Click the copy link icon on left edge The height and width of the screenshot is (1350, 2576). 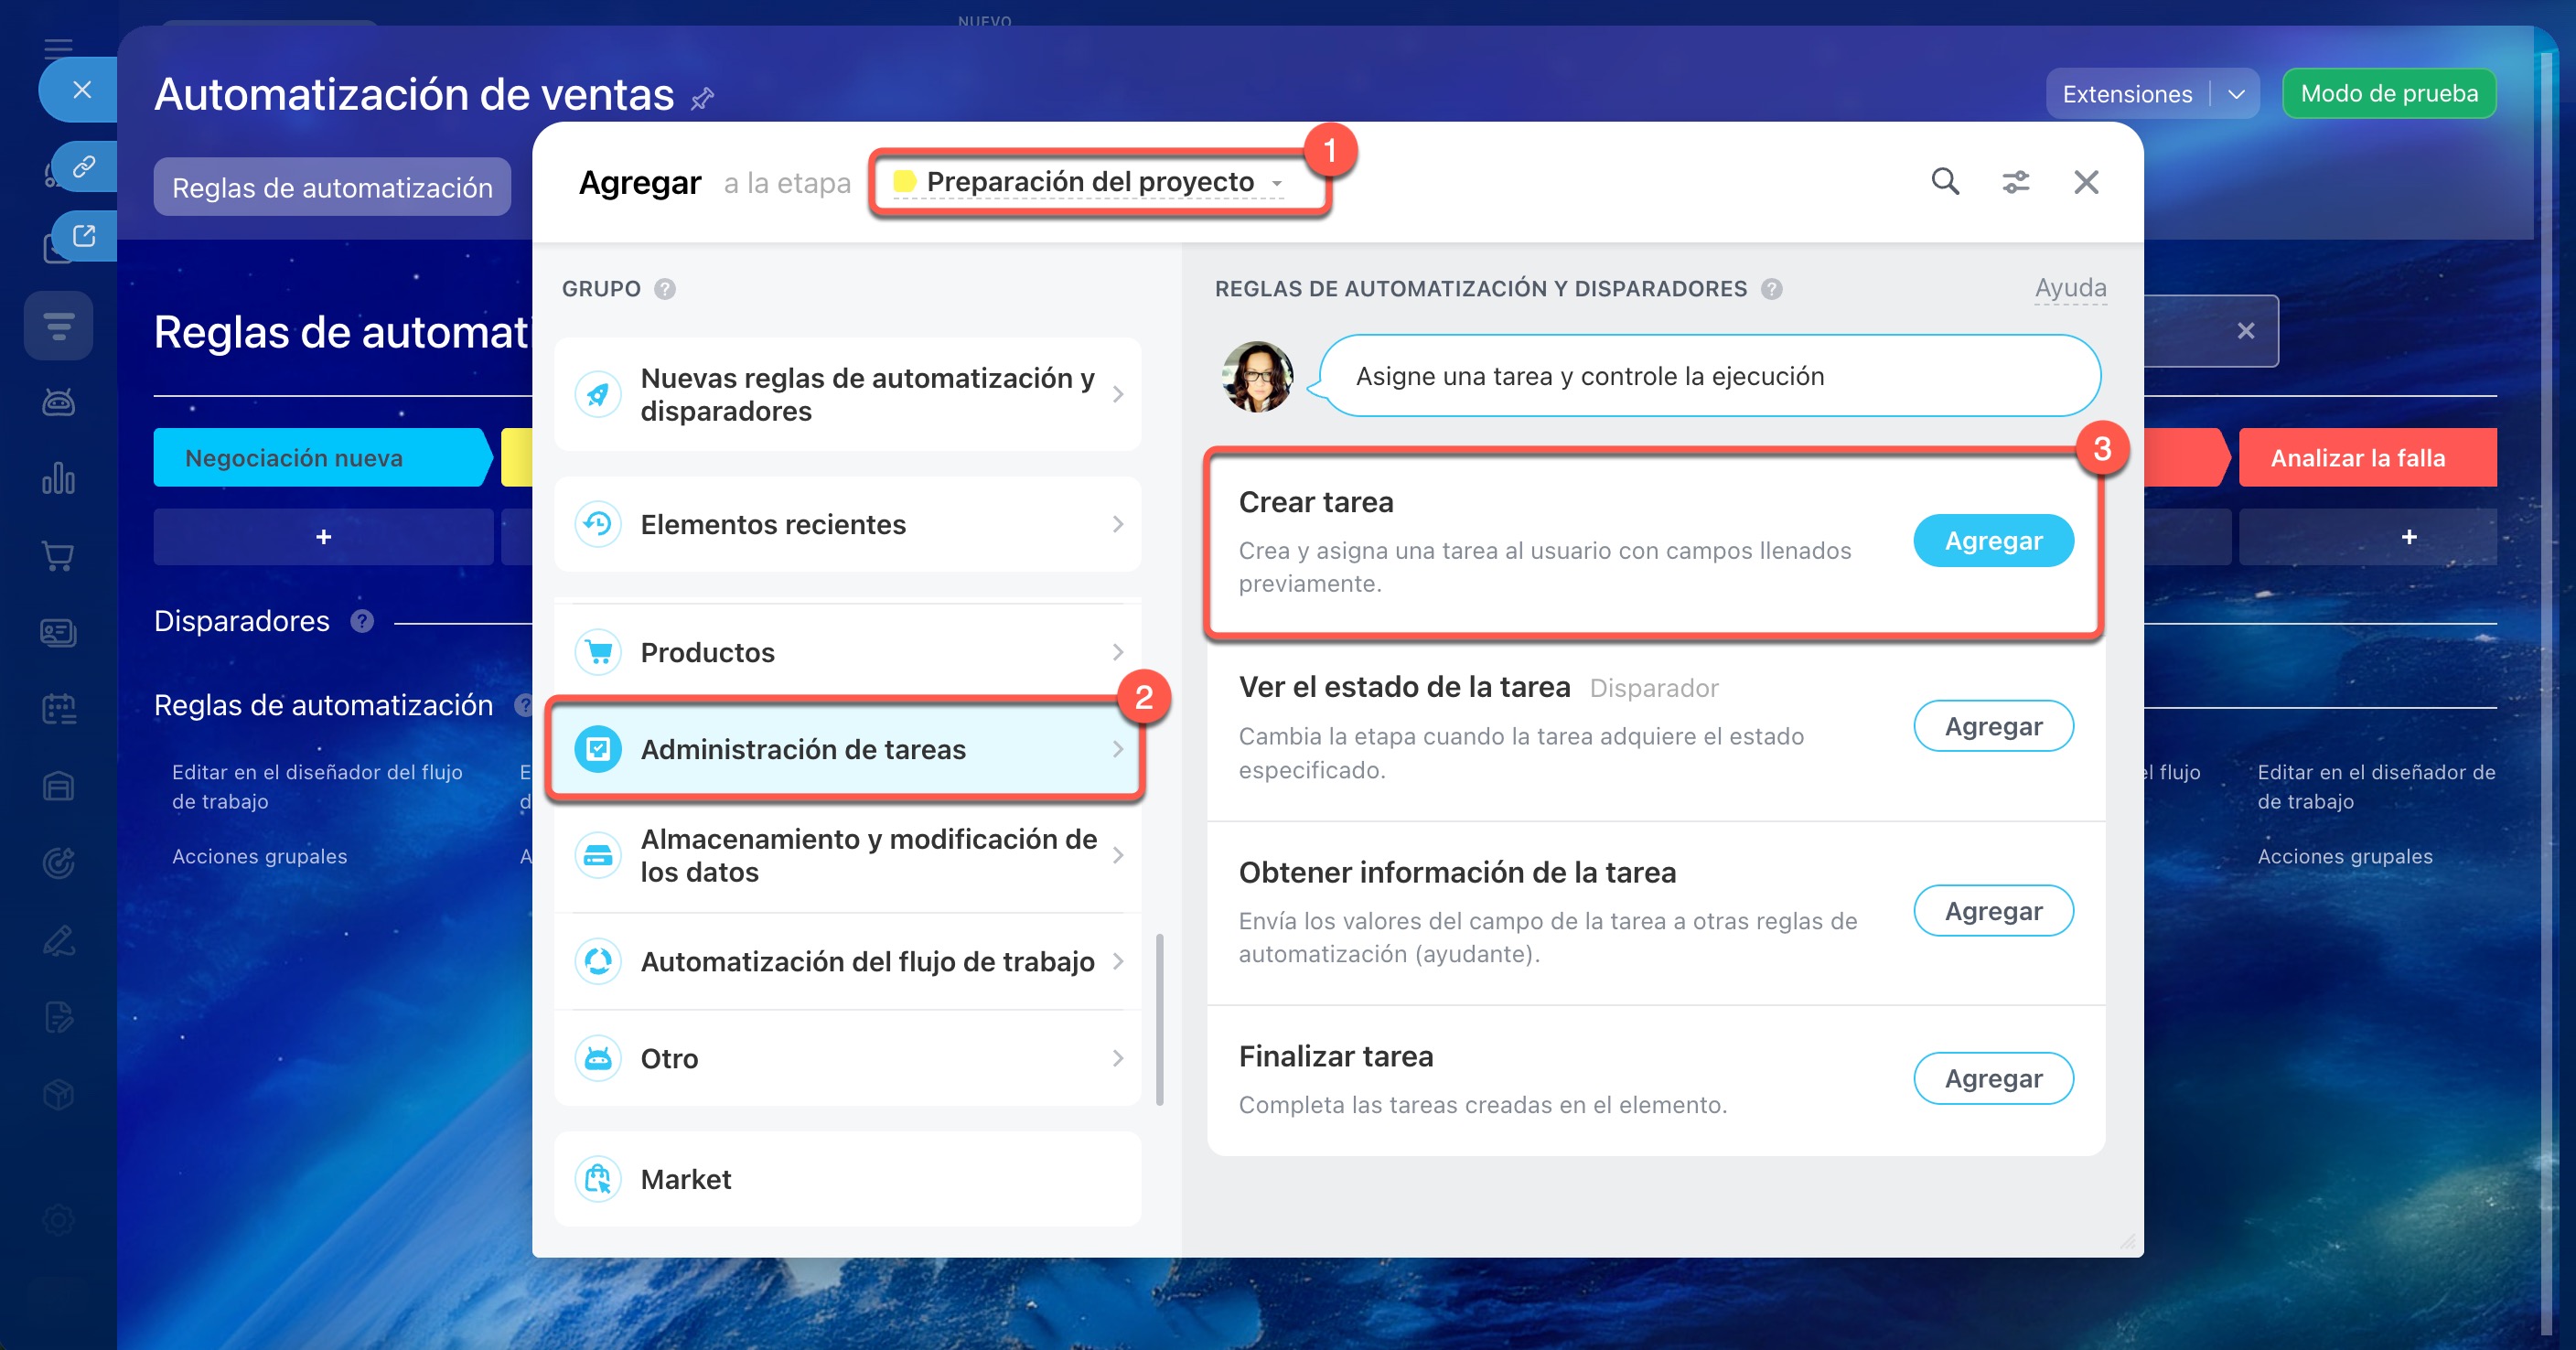[x=84, y=166]
